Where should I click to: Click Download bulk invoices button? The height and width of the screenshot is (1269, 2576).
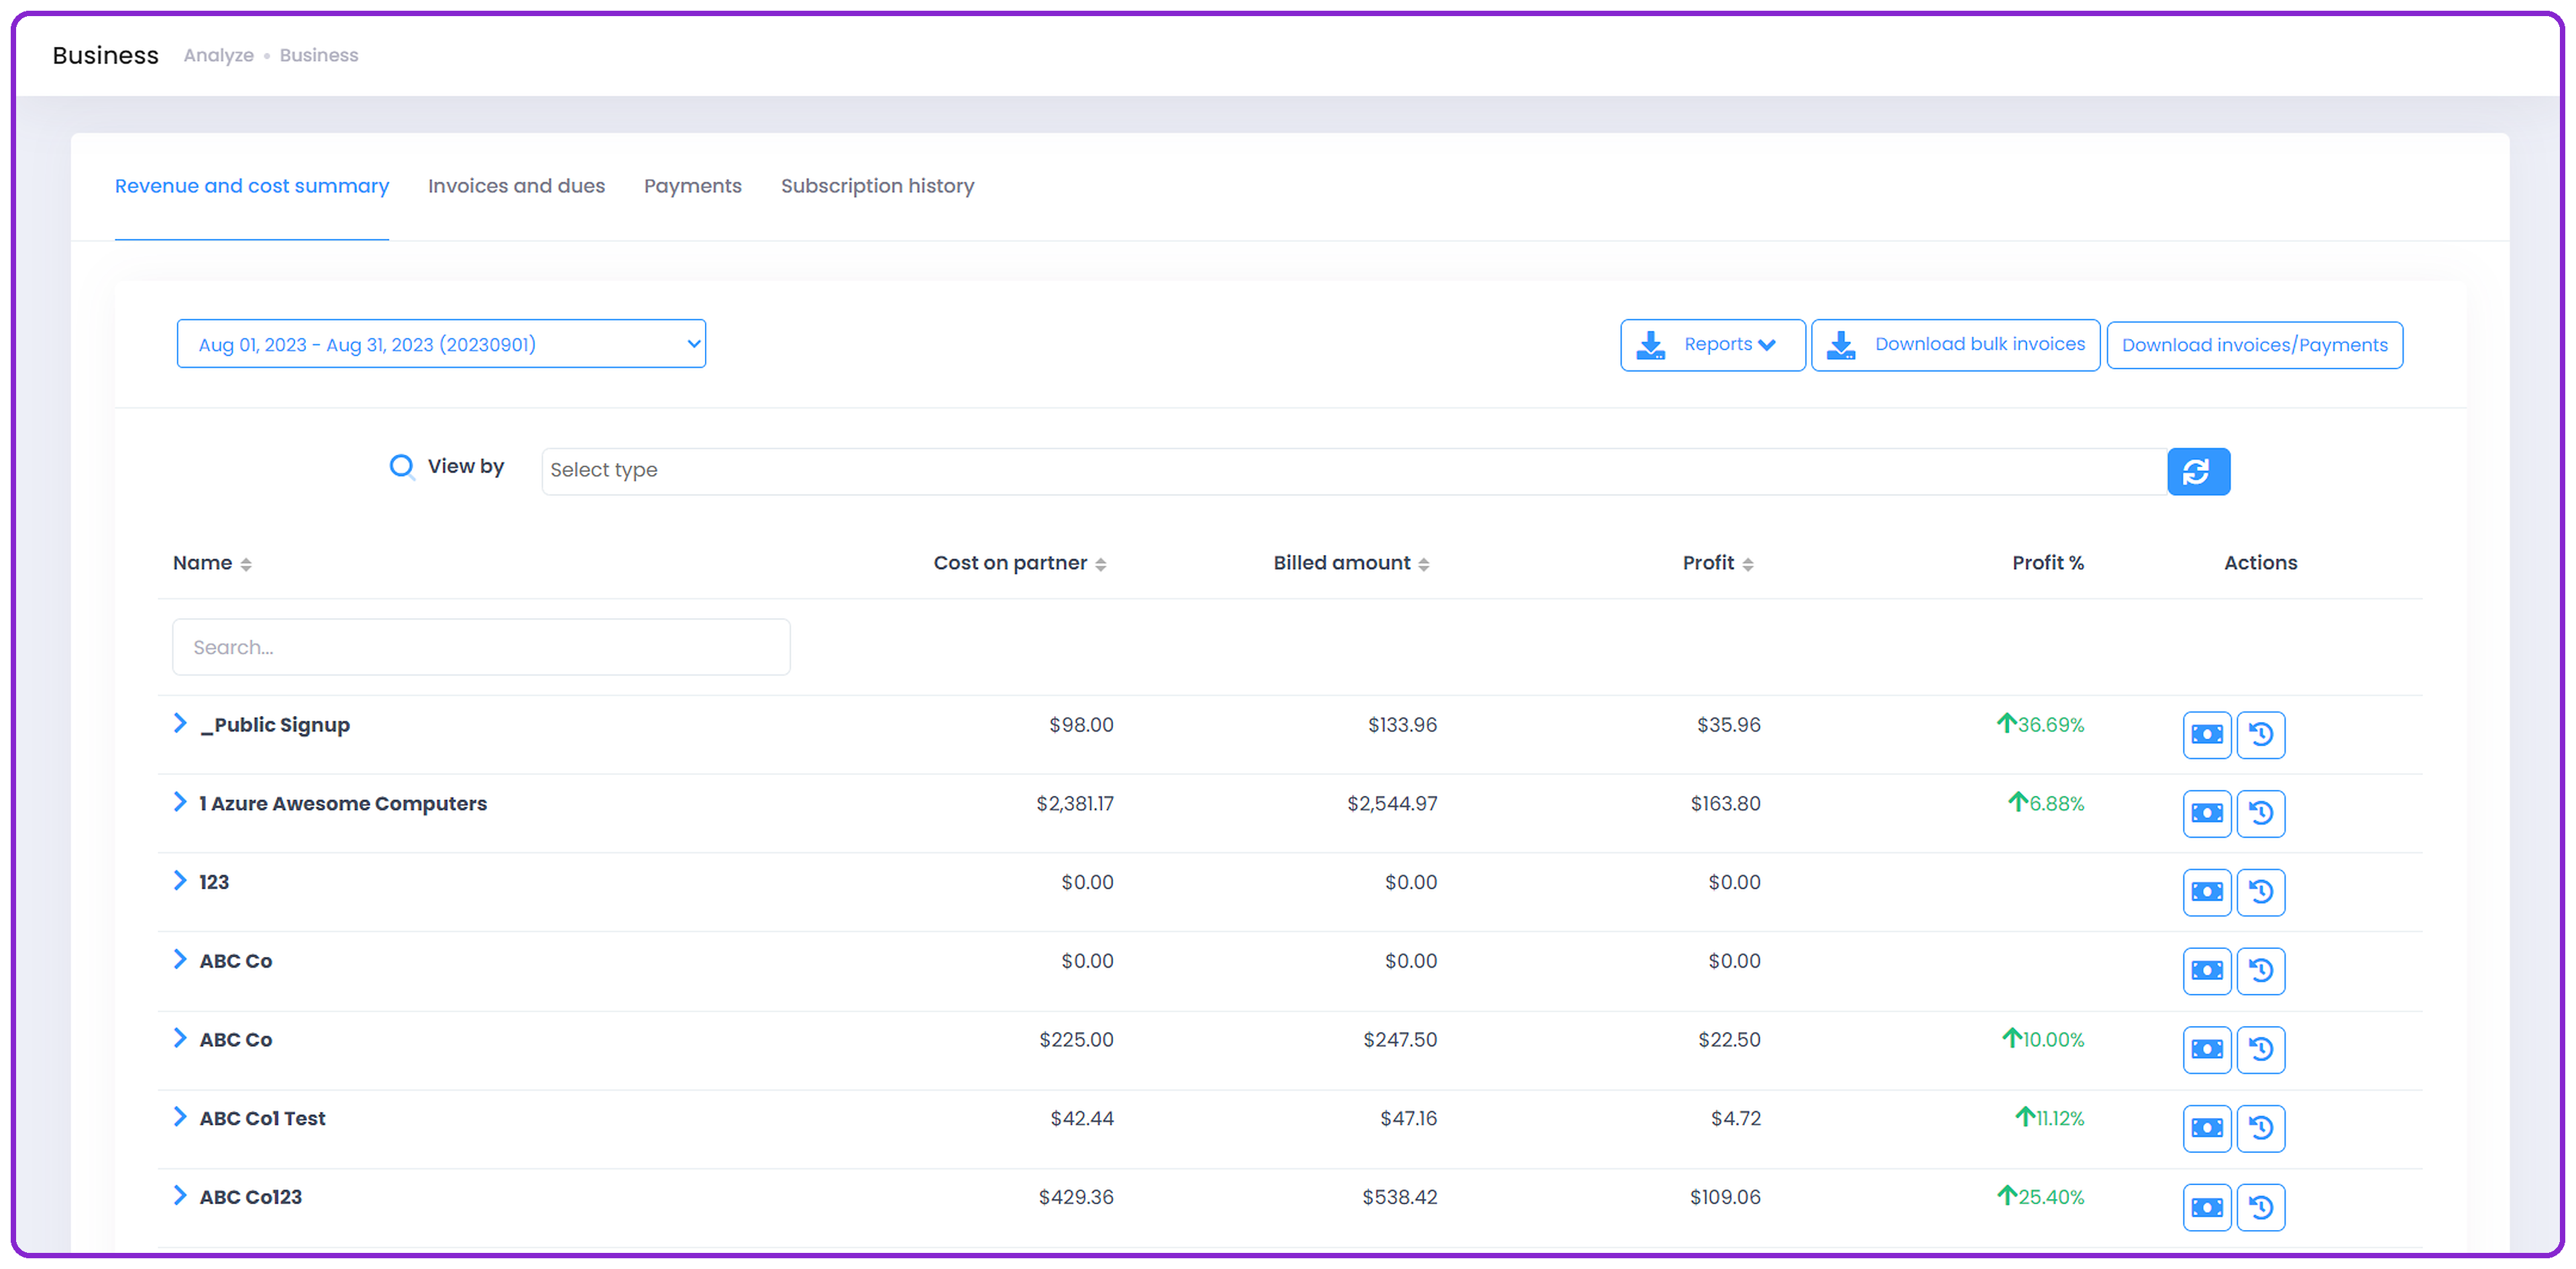1955,345
